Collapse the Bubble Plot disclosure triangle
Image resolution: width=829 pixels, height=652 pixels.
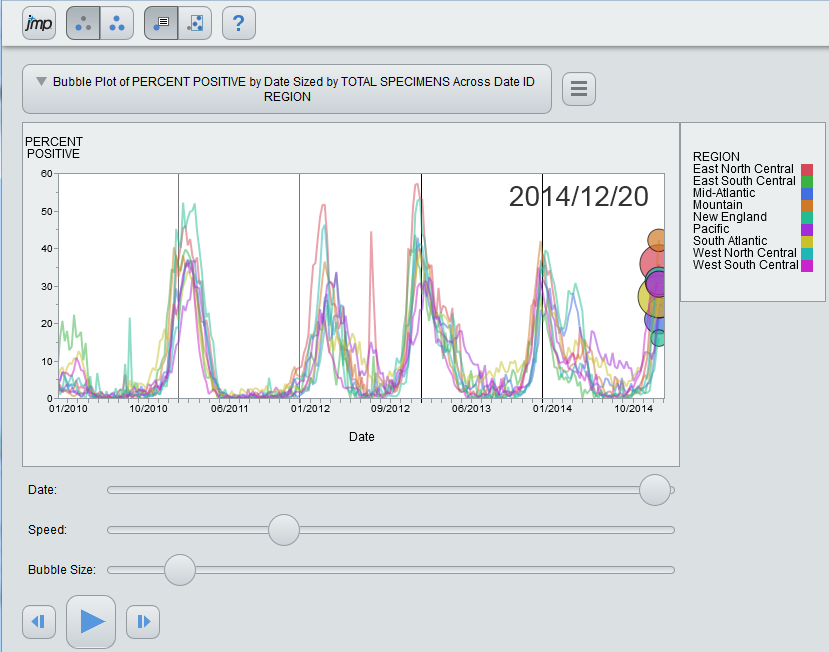coord(41,82)
